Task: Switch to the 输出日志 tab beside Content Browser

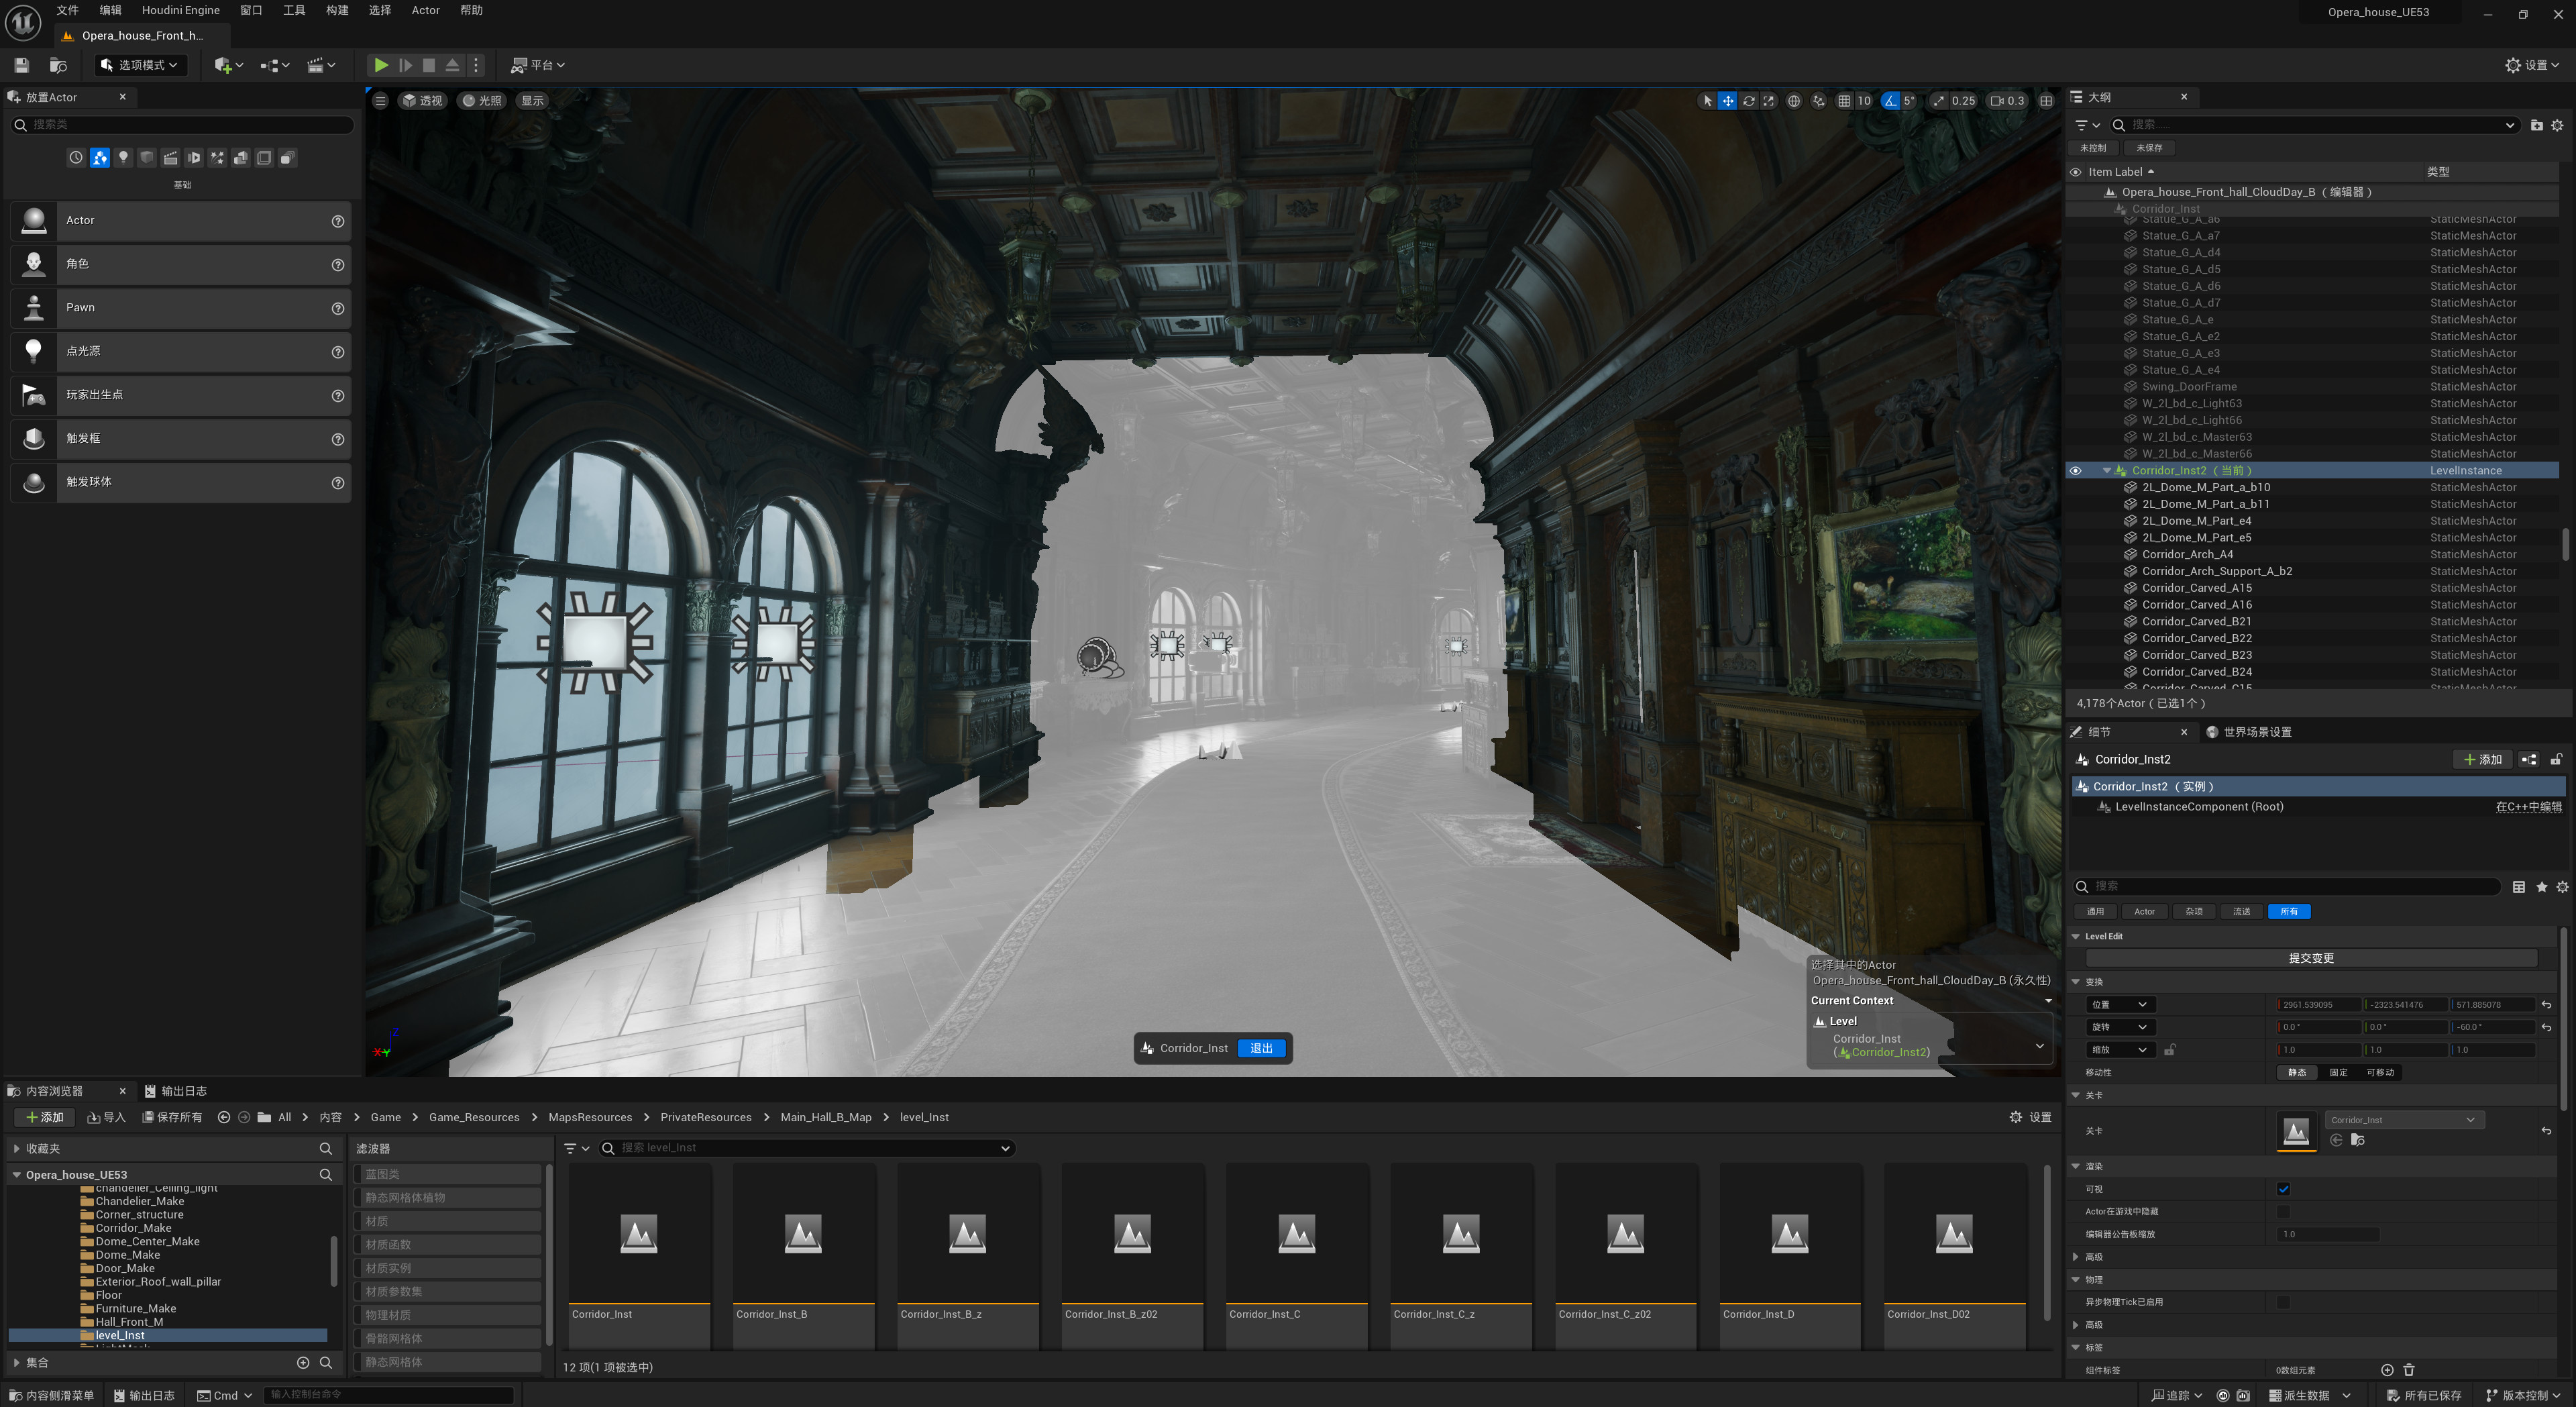Action: (176, 1091)
